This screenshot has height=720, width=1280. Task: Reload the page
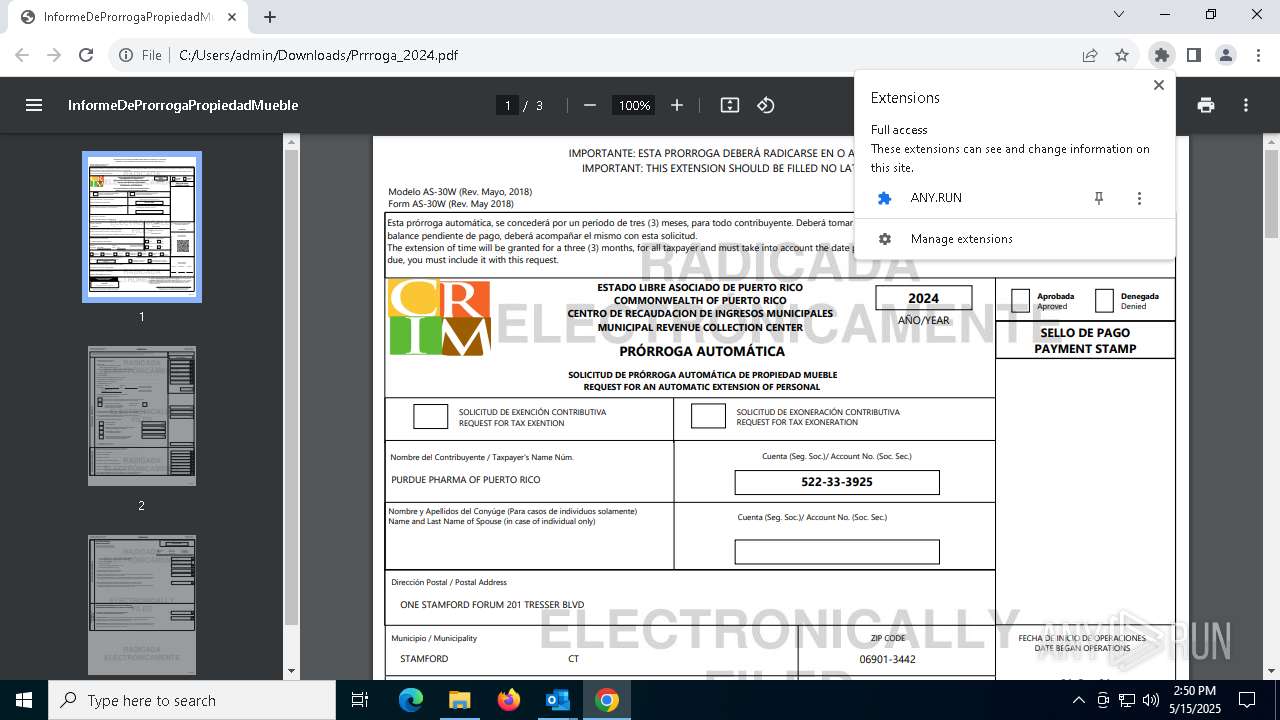pos(86,55)
